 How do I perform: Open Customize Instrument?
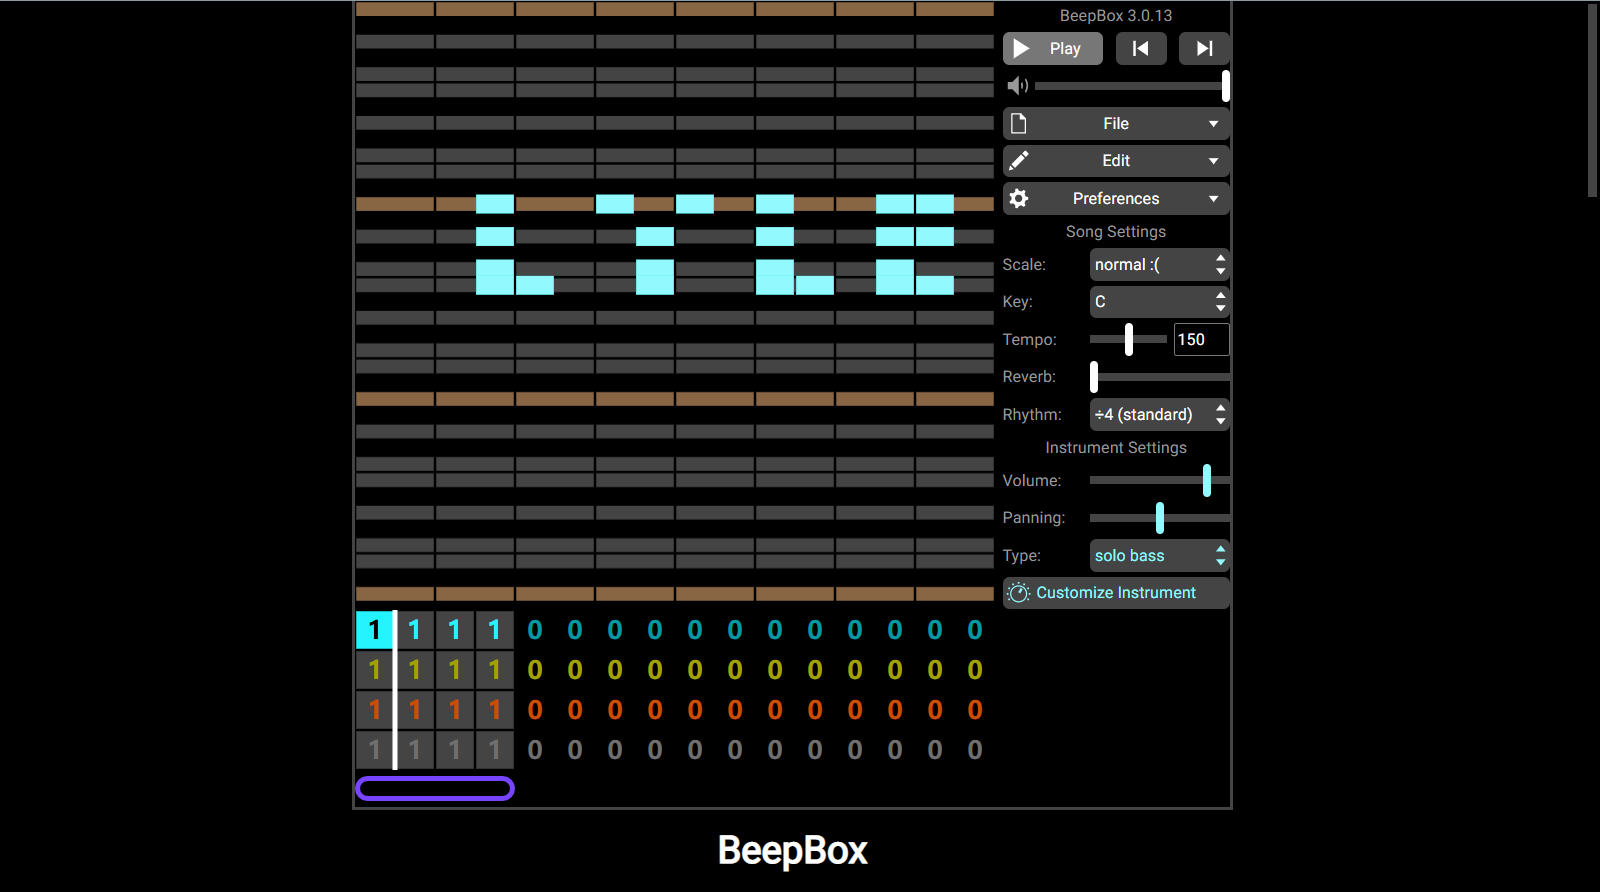tap(1116, 593)
